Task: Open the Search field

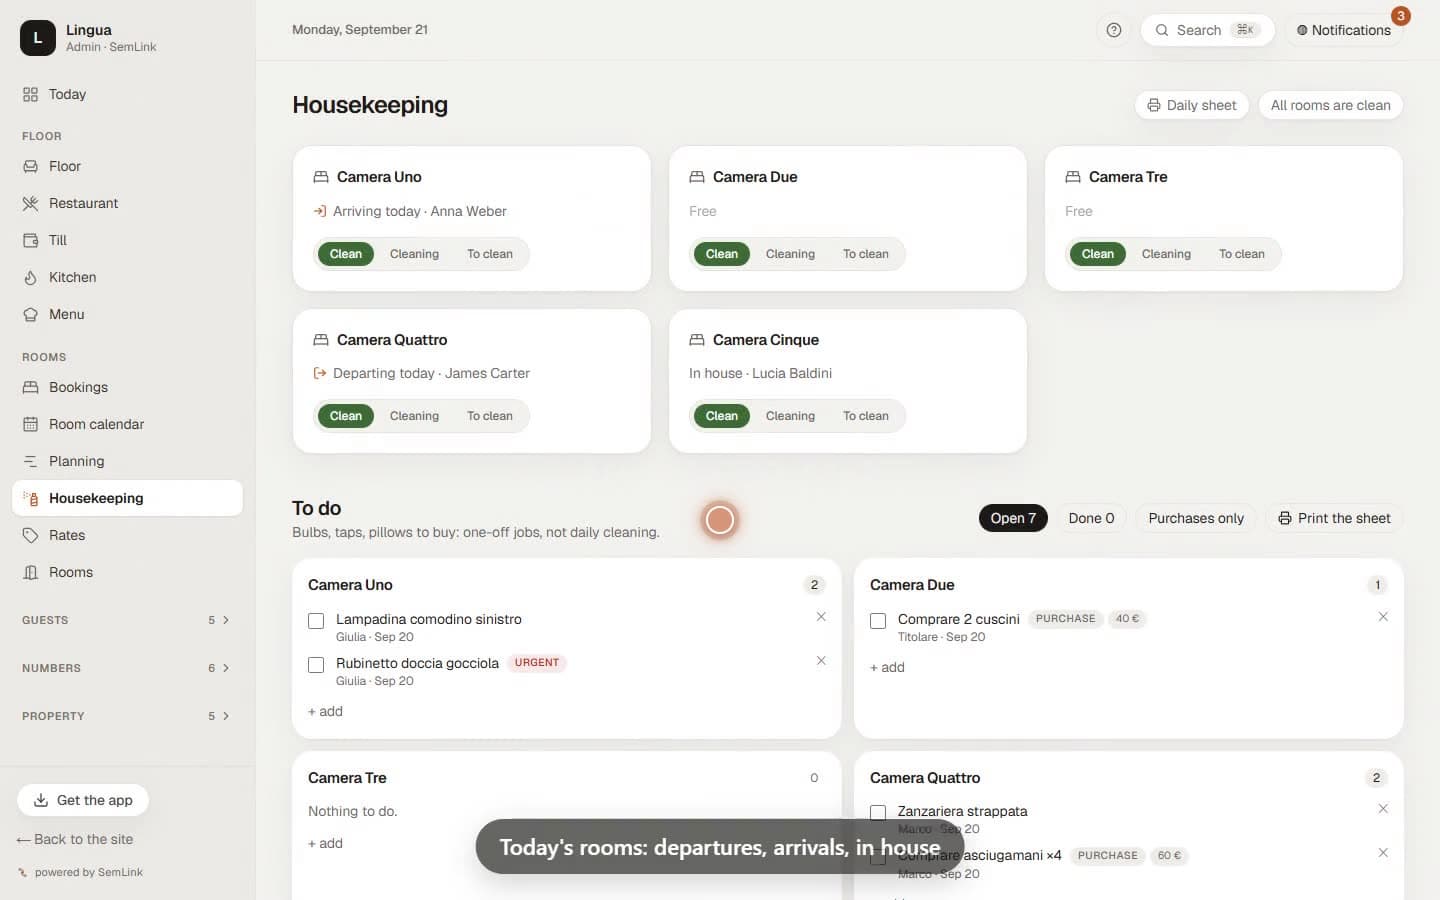Action: pos(1207,30)
